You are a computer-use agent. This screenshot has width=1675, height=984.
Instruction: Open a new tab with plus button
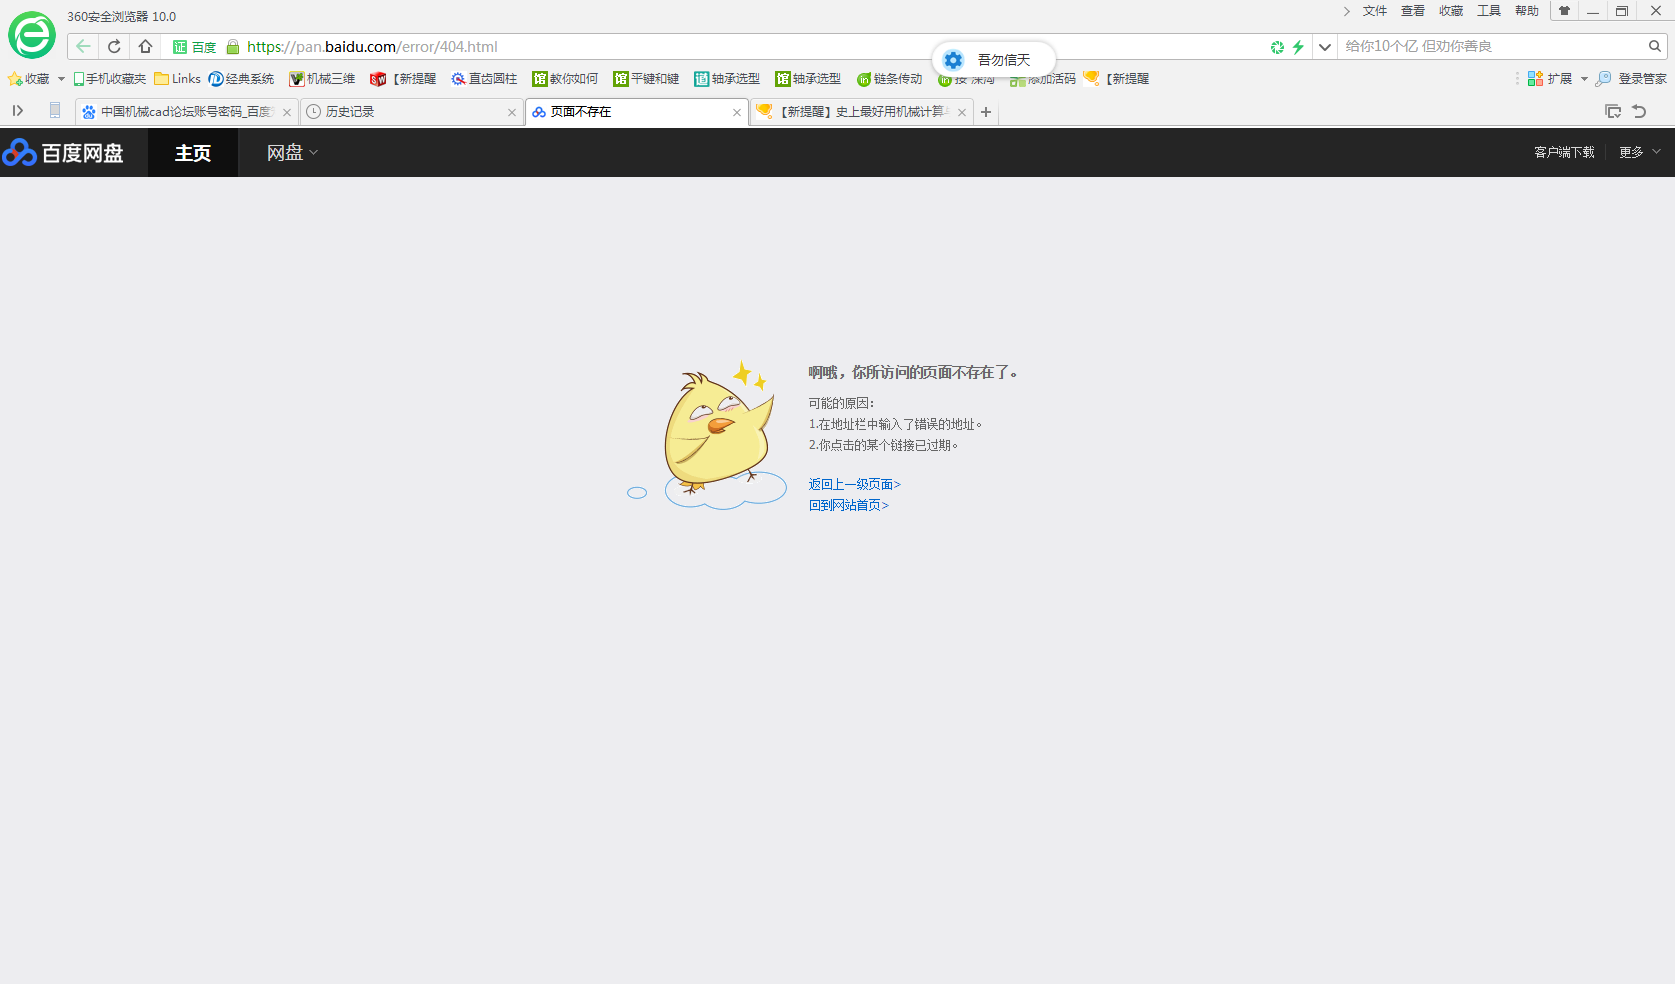[986, 112]
